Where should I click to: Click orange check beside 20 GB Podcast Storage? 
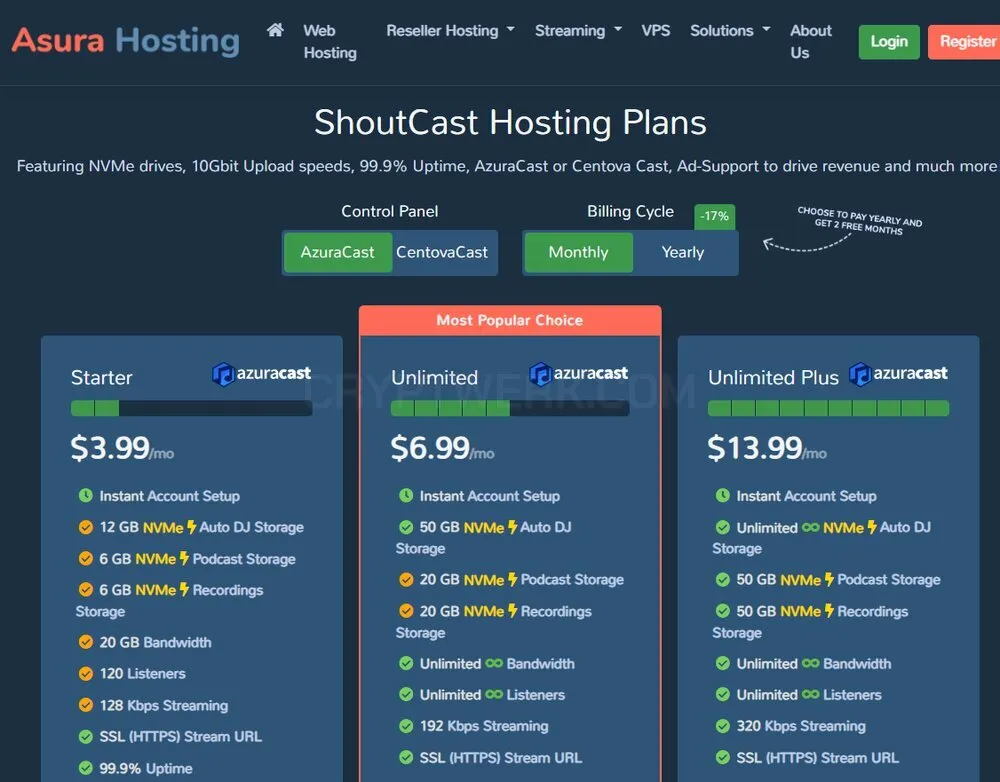coord(406,580)
